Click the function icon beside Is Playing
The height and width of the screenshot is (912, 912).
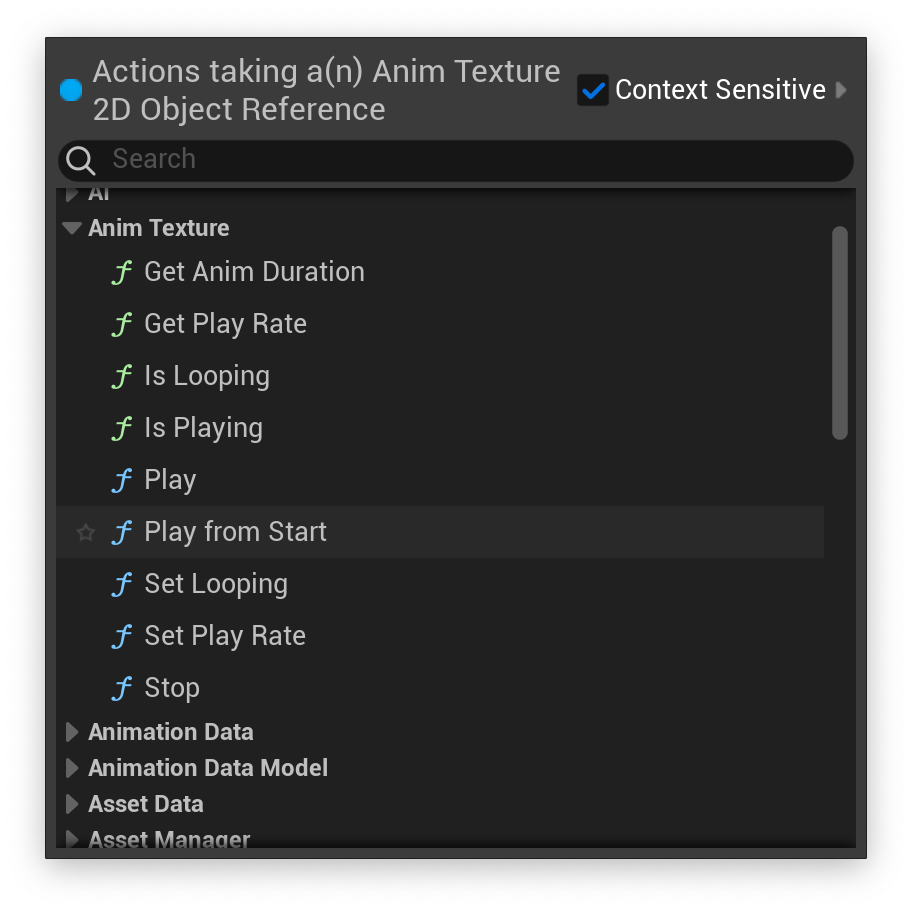click(x=122, y=428)
